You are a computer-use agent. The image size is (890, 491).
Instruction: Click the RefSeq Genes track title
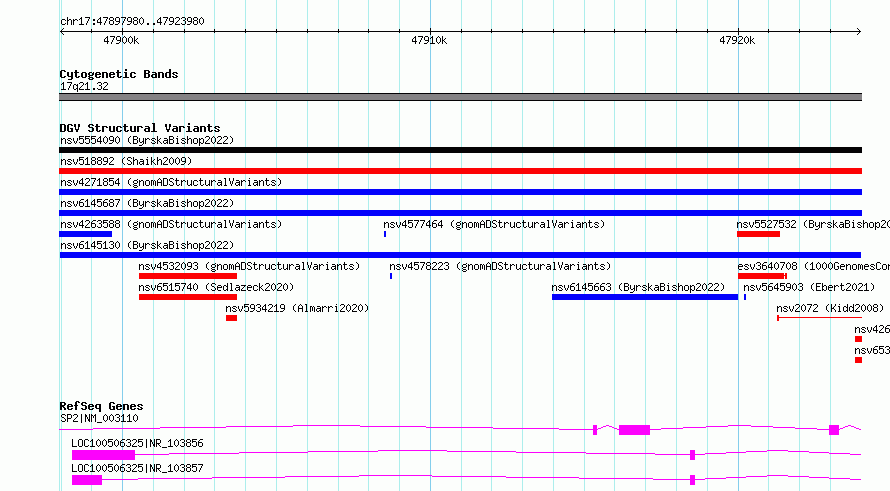coord(101,406)
